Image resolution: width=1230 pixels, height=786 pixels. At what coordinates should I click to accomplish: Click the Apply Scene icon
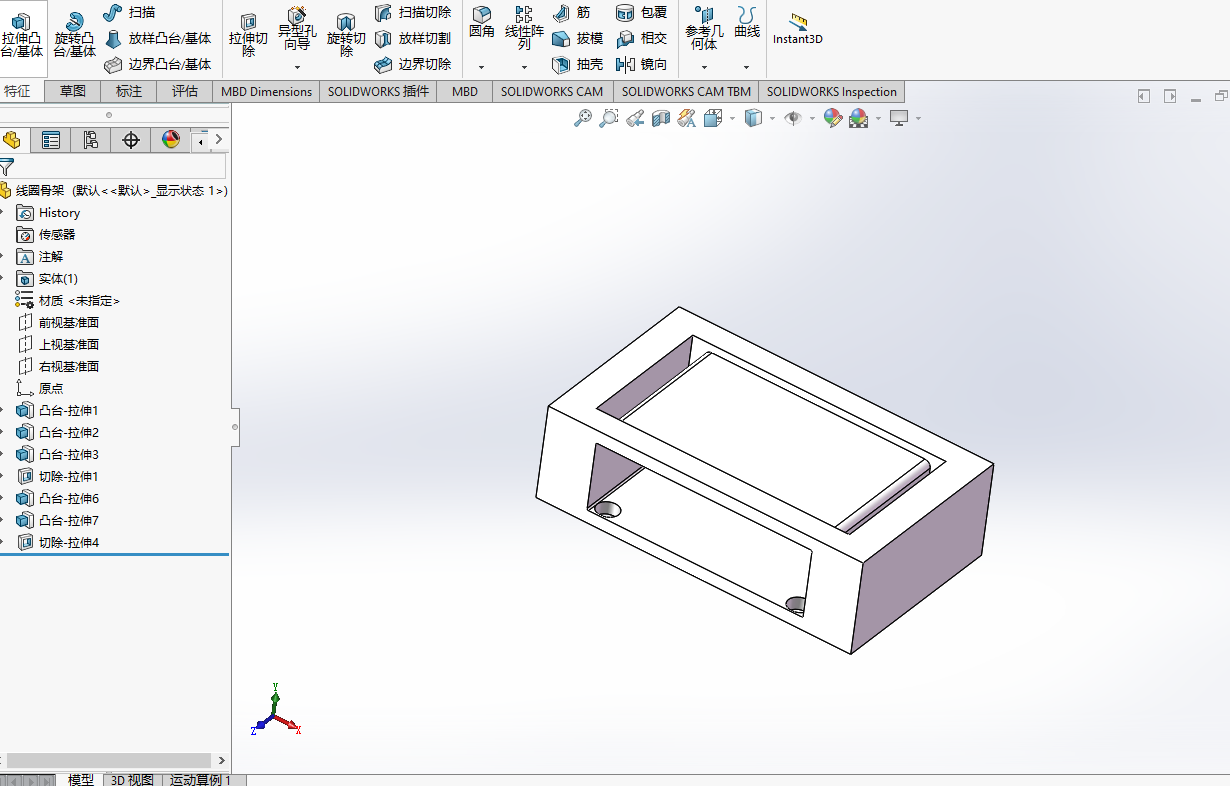[x=858, y=118]
